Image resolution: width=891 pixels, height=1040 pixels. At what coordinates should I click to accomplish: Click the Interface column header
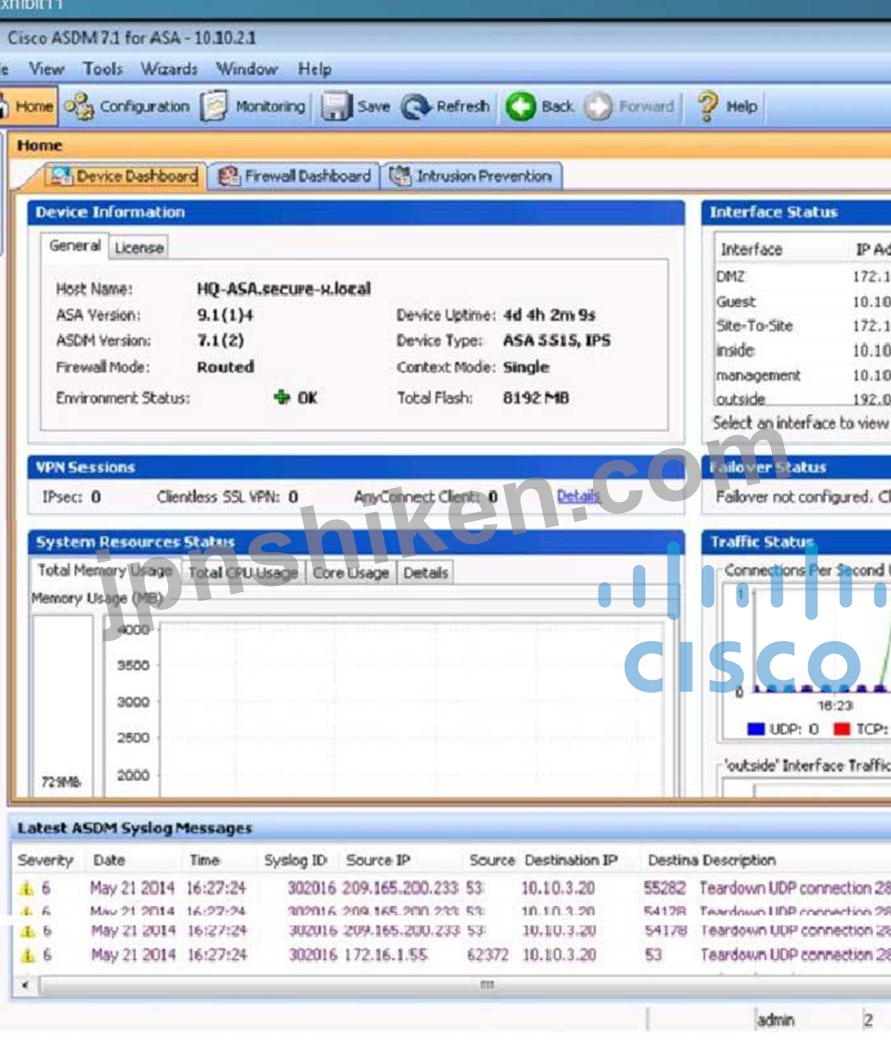(x=752, y=249)
